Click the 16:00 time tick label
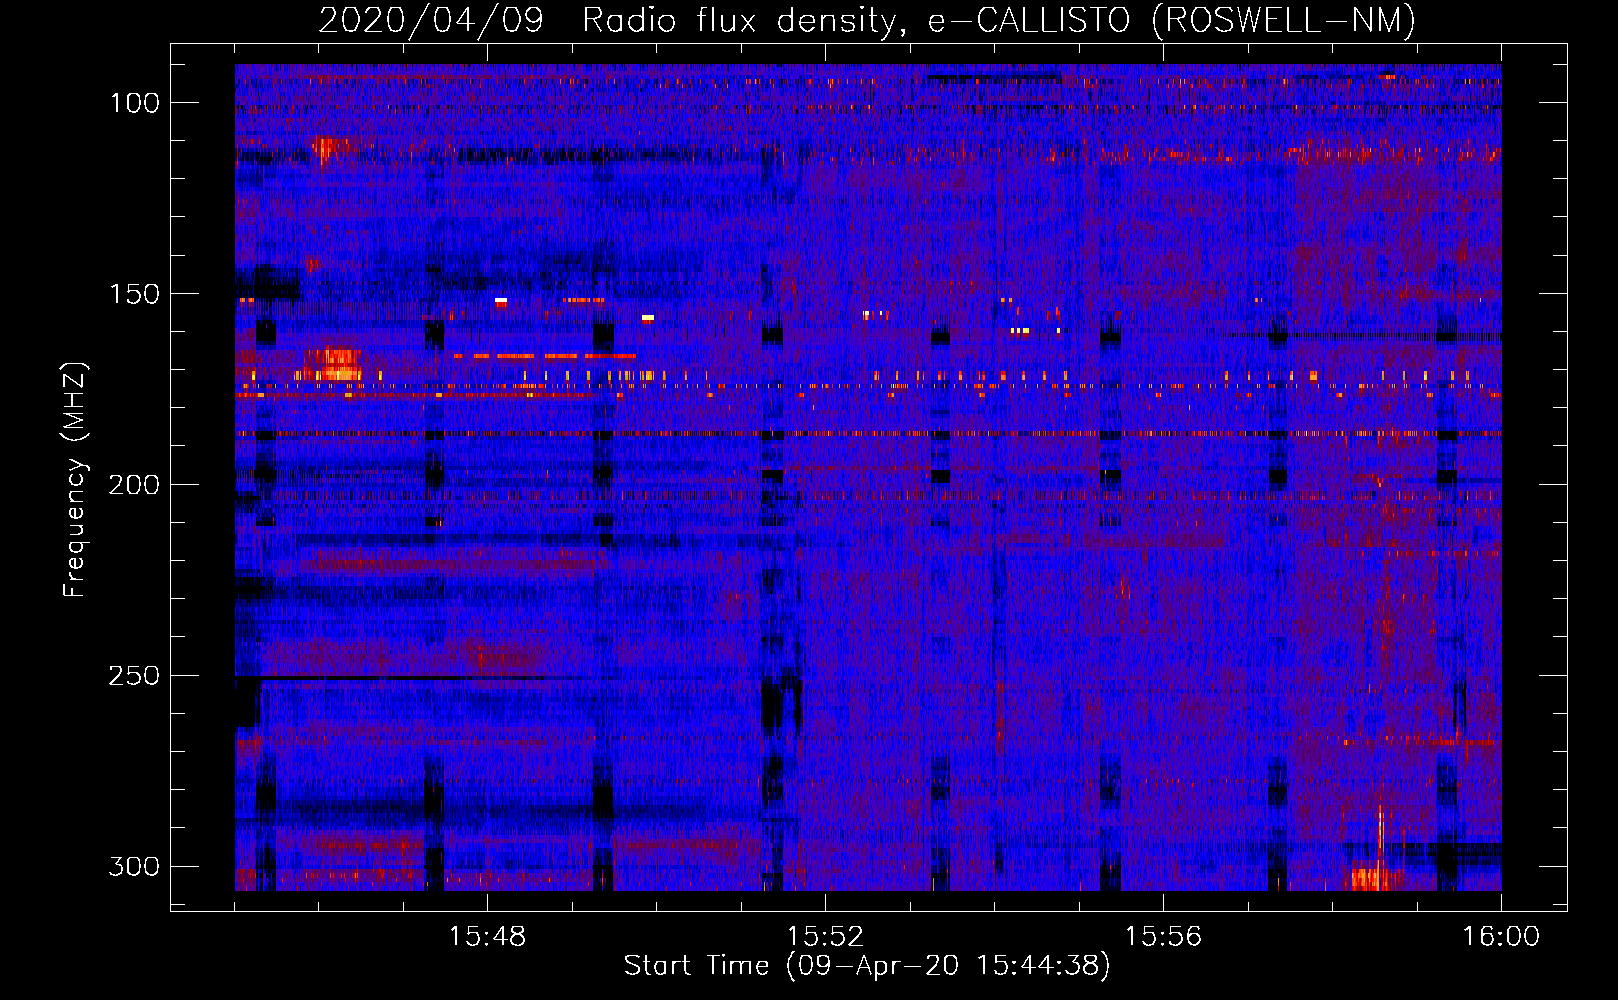Screen dimensions: 1618x1000 coord(1501,937)
